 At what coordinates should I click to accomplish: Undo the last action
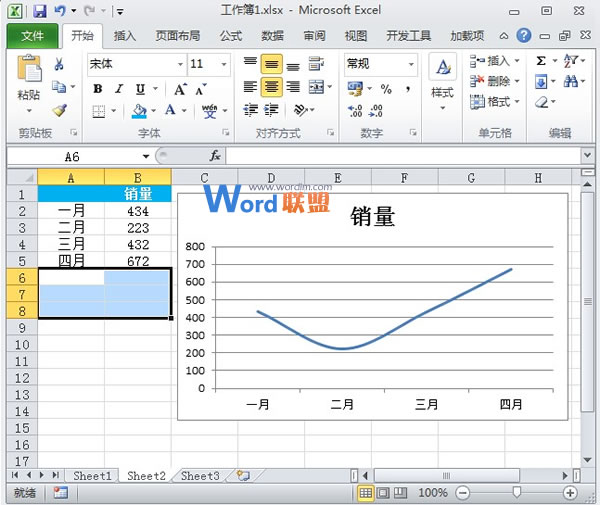(60, 11)
